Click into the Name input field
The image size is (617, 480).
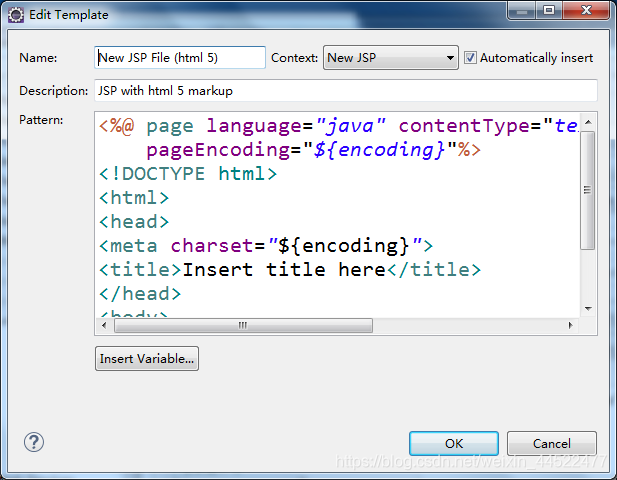pos(180,58)
